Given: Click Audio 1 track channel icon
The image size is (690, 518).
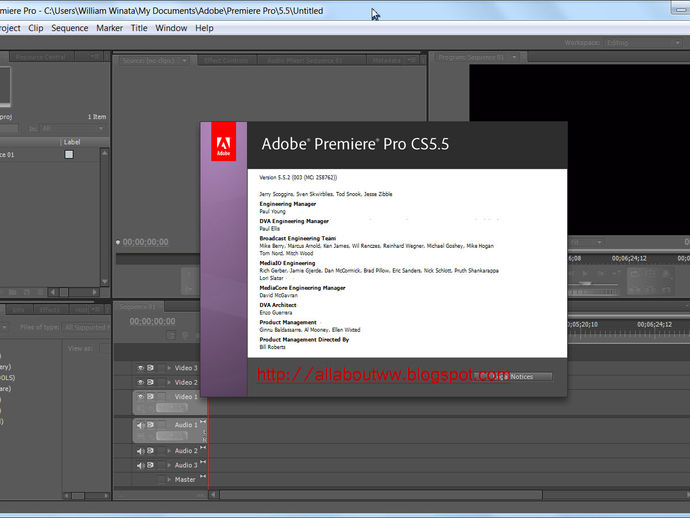Looking at the screenshot, I should tap(203, 422).
